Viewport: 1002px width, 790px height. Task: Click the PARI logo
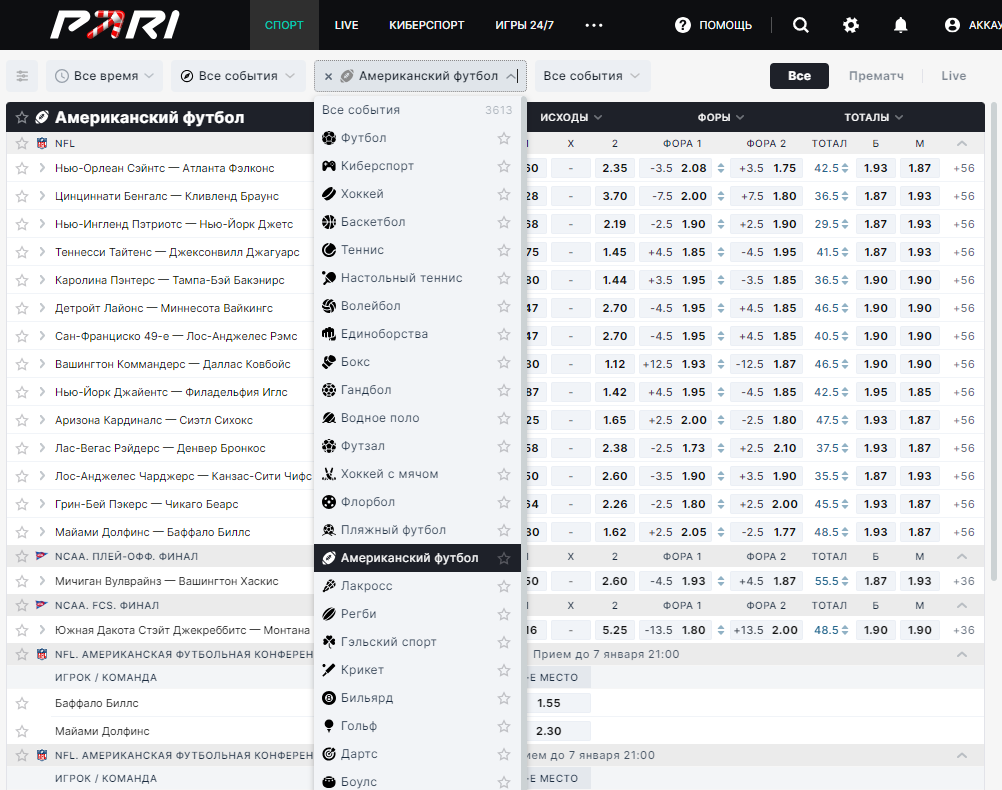(115, 25)
